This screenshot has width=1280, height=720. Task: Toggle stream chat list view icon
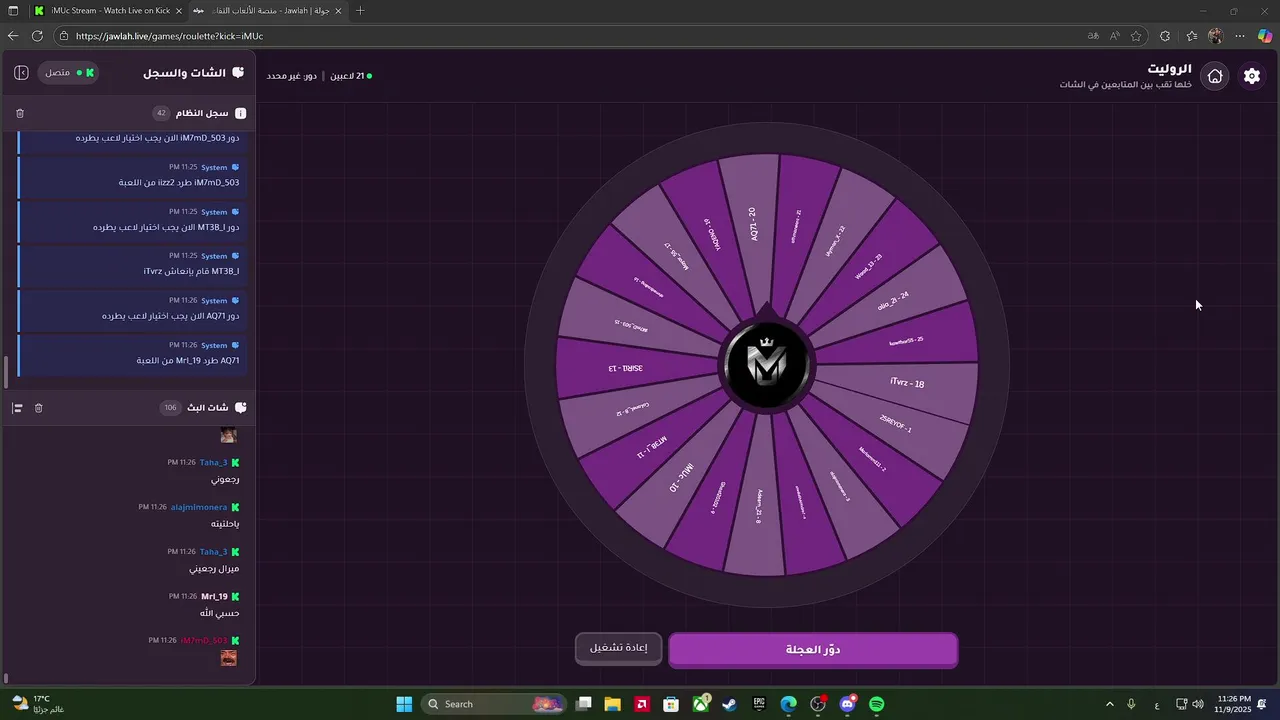coord(17,408)
